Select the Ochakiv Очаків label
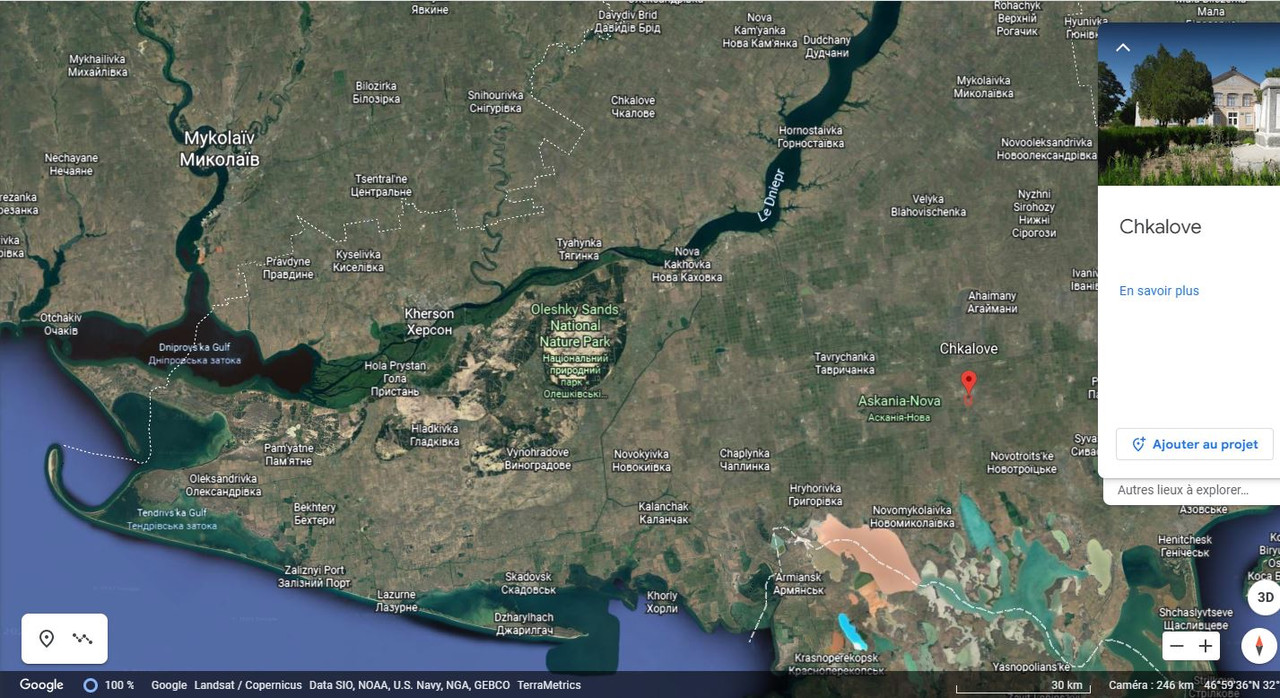 coord(61,323)
